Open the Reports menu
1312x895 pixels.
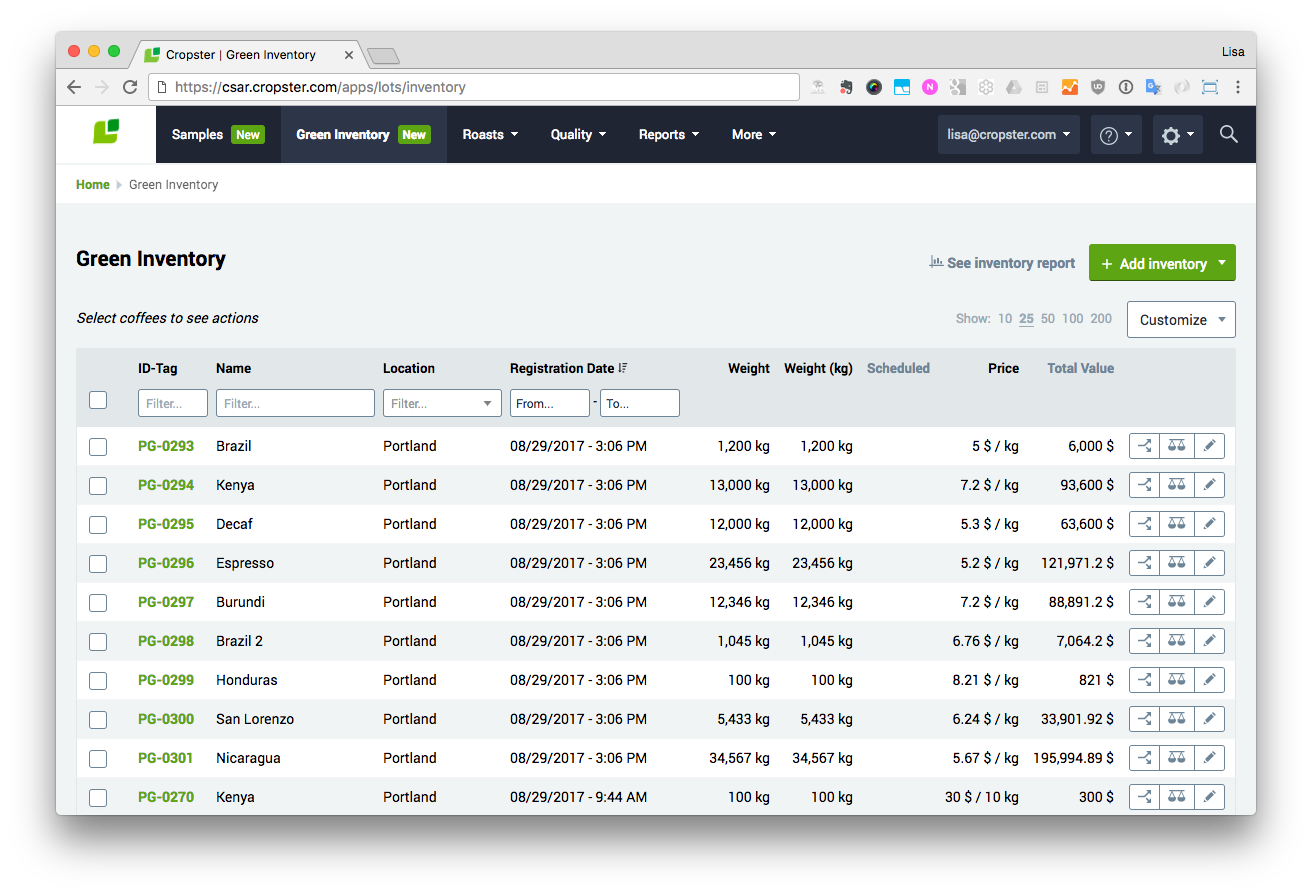(x=668, y=134)
